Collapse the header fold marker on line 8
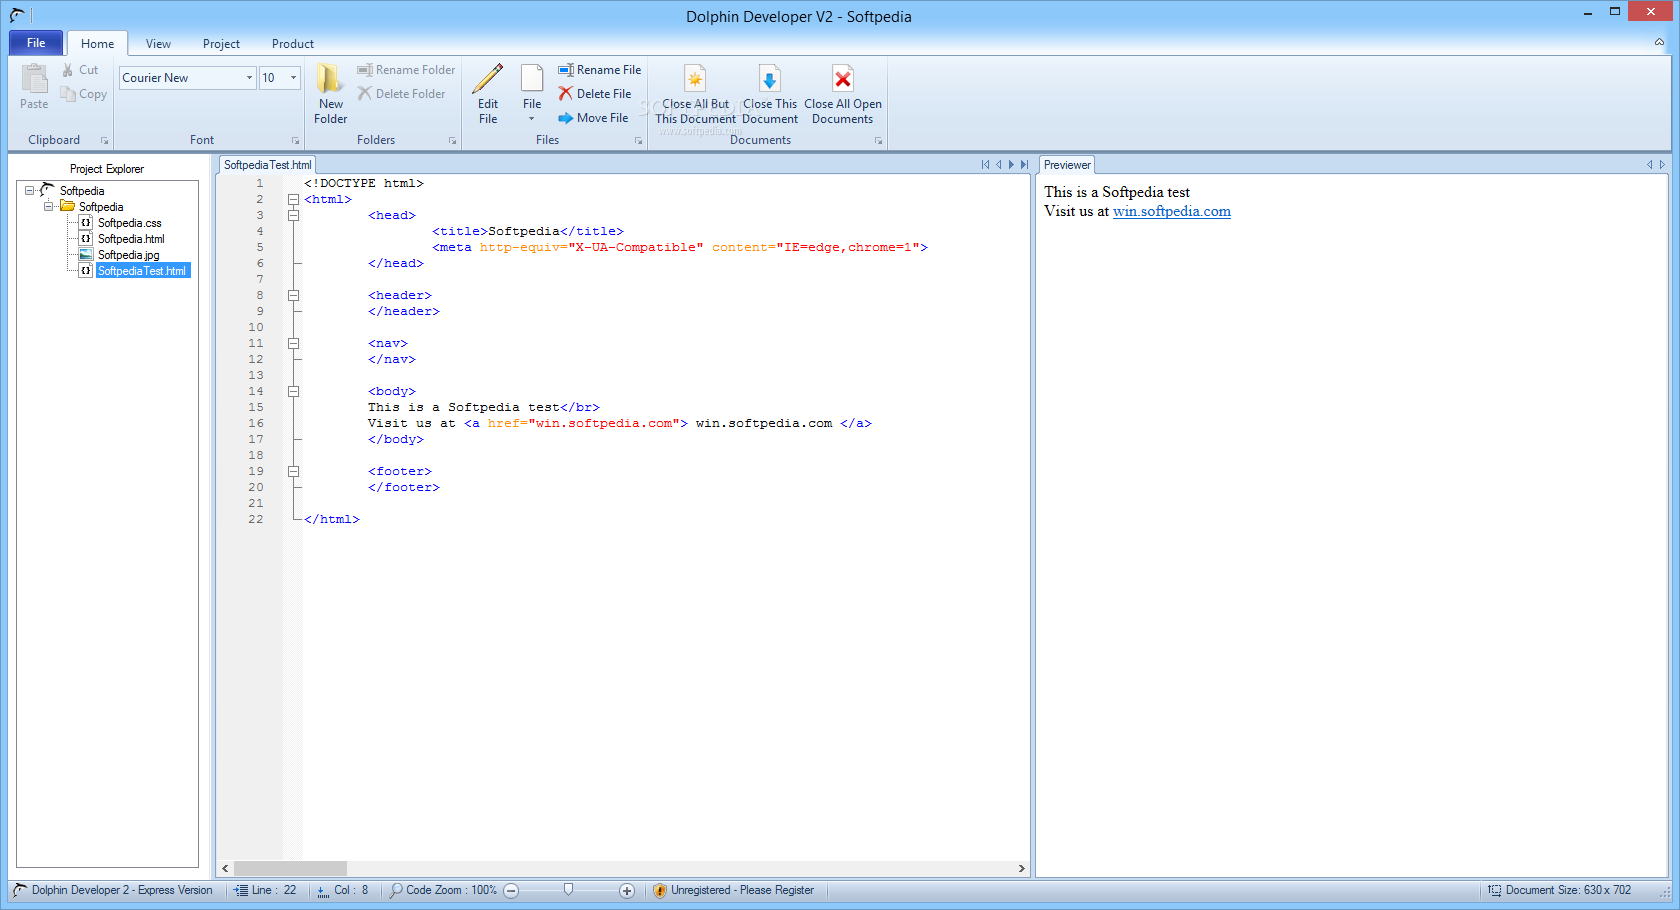 coord(294,295)
